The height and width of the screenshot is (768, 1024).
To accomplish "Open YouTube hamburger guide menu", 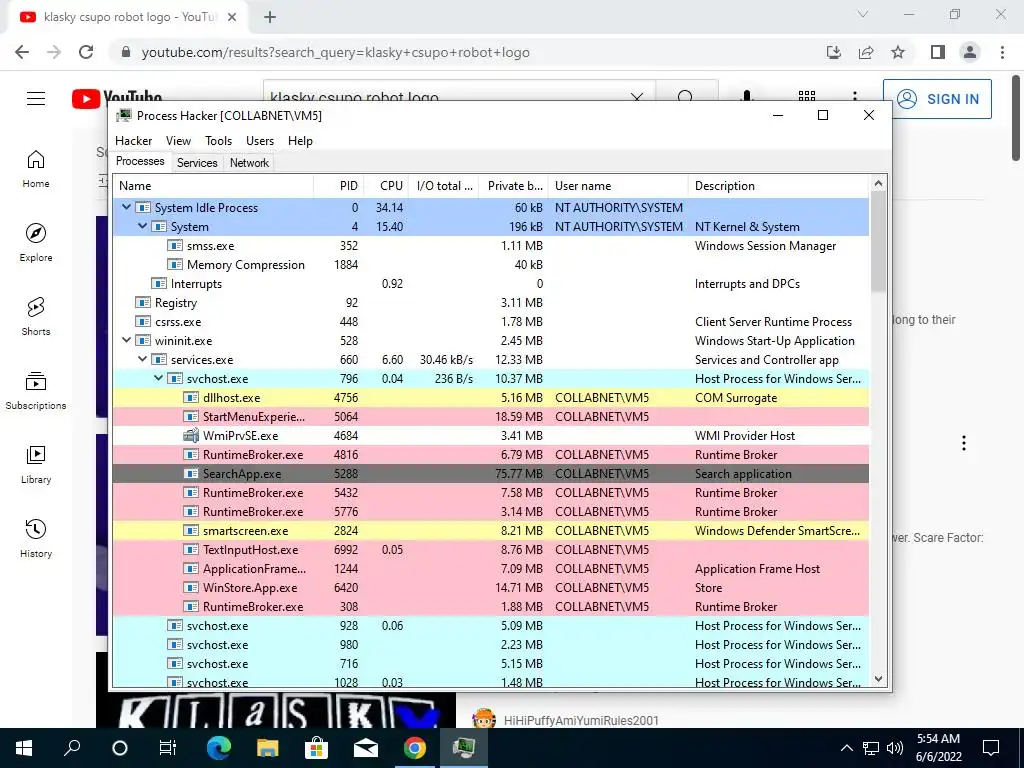I will pyautogui.click(x=36, y=99).
